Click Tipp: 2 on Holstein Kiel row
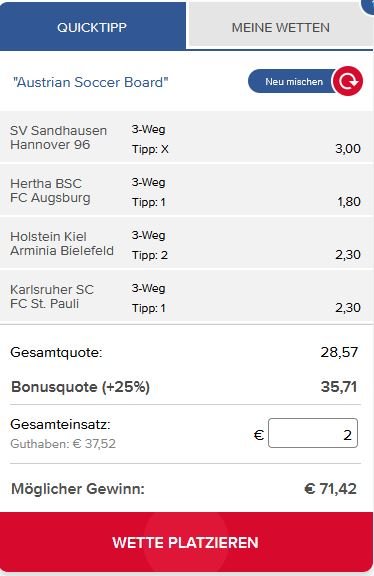Viewport: 374px width, 576px height. tap(150, 255)
